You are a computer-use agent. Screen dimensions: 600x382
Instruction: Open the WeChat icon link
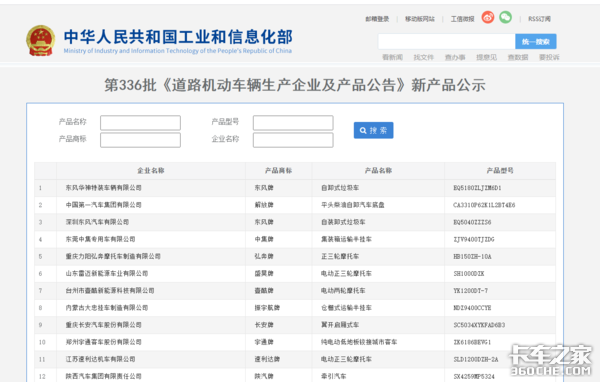tap(505, 17)
